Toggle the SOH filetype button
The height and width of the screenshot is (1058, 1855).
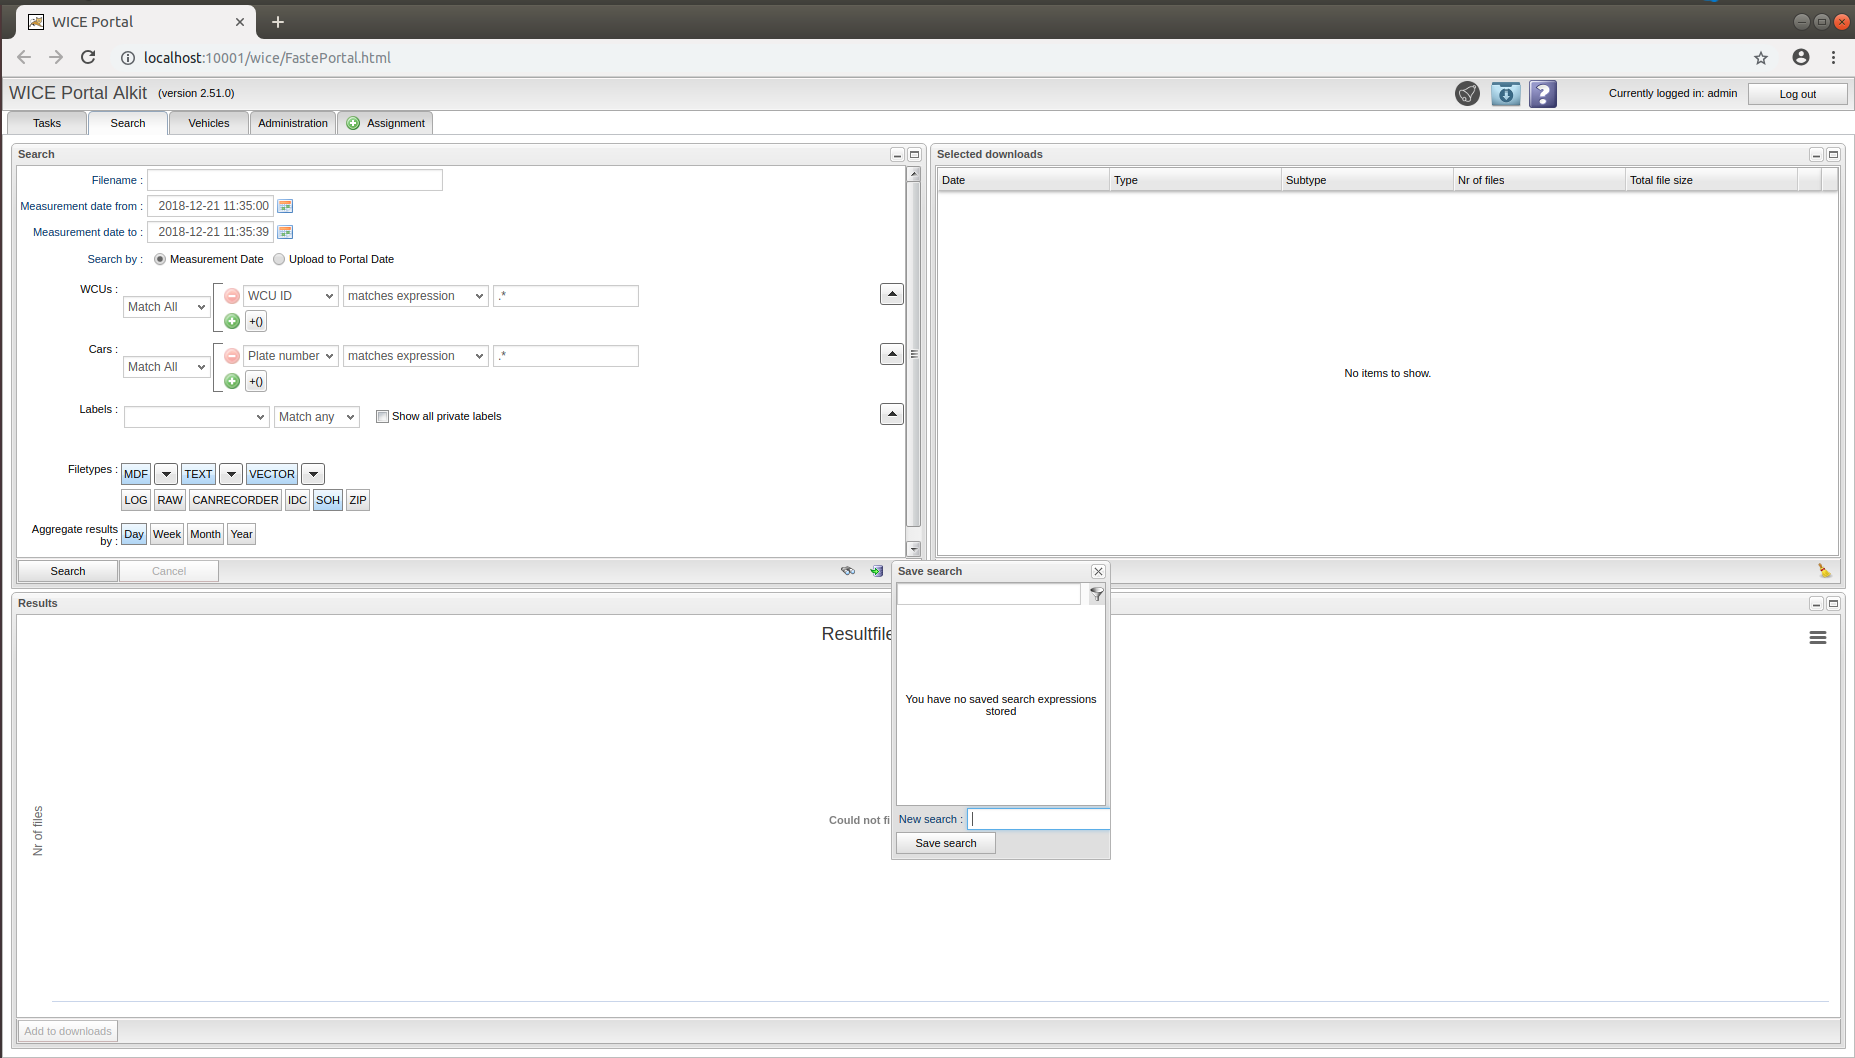click(x=328, y=500)
